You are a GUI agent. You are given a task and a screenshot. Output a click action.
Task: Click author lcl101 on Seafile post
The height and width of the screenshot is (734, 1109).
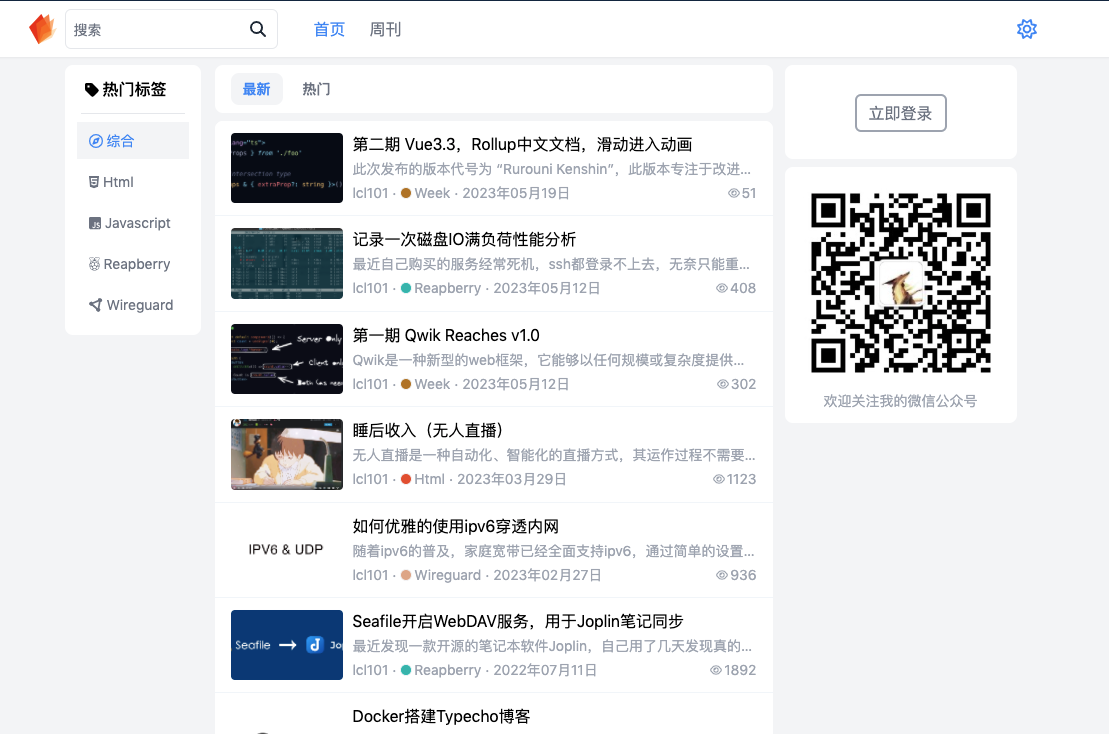point(371,670)
